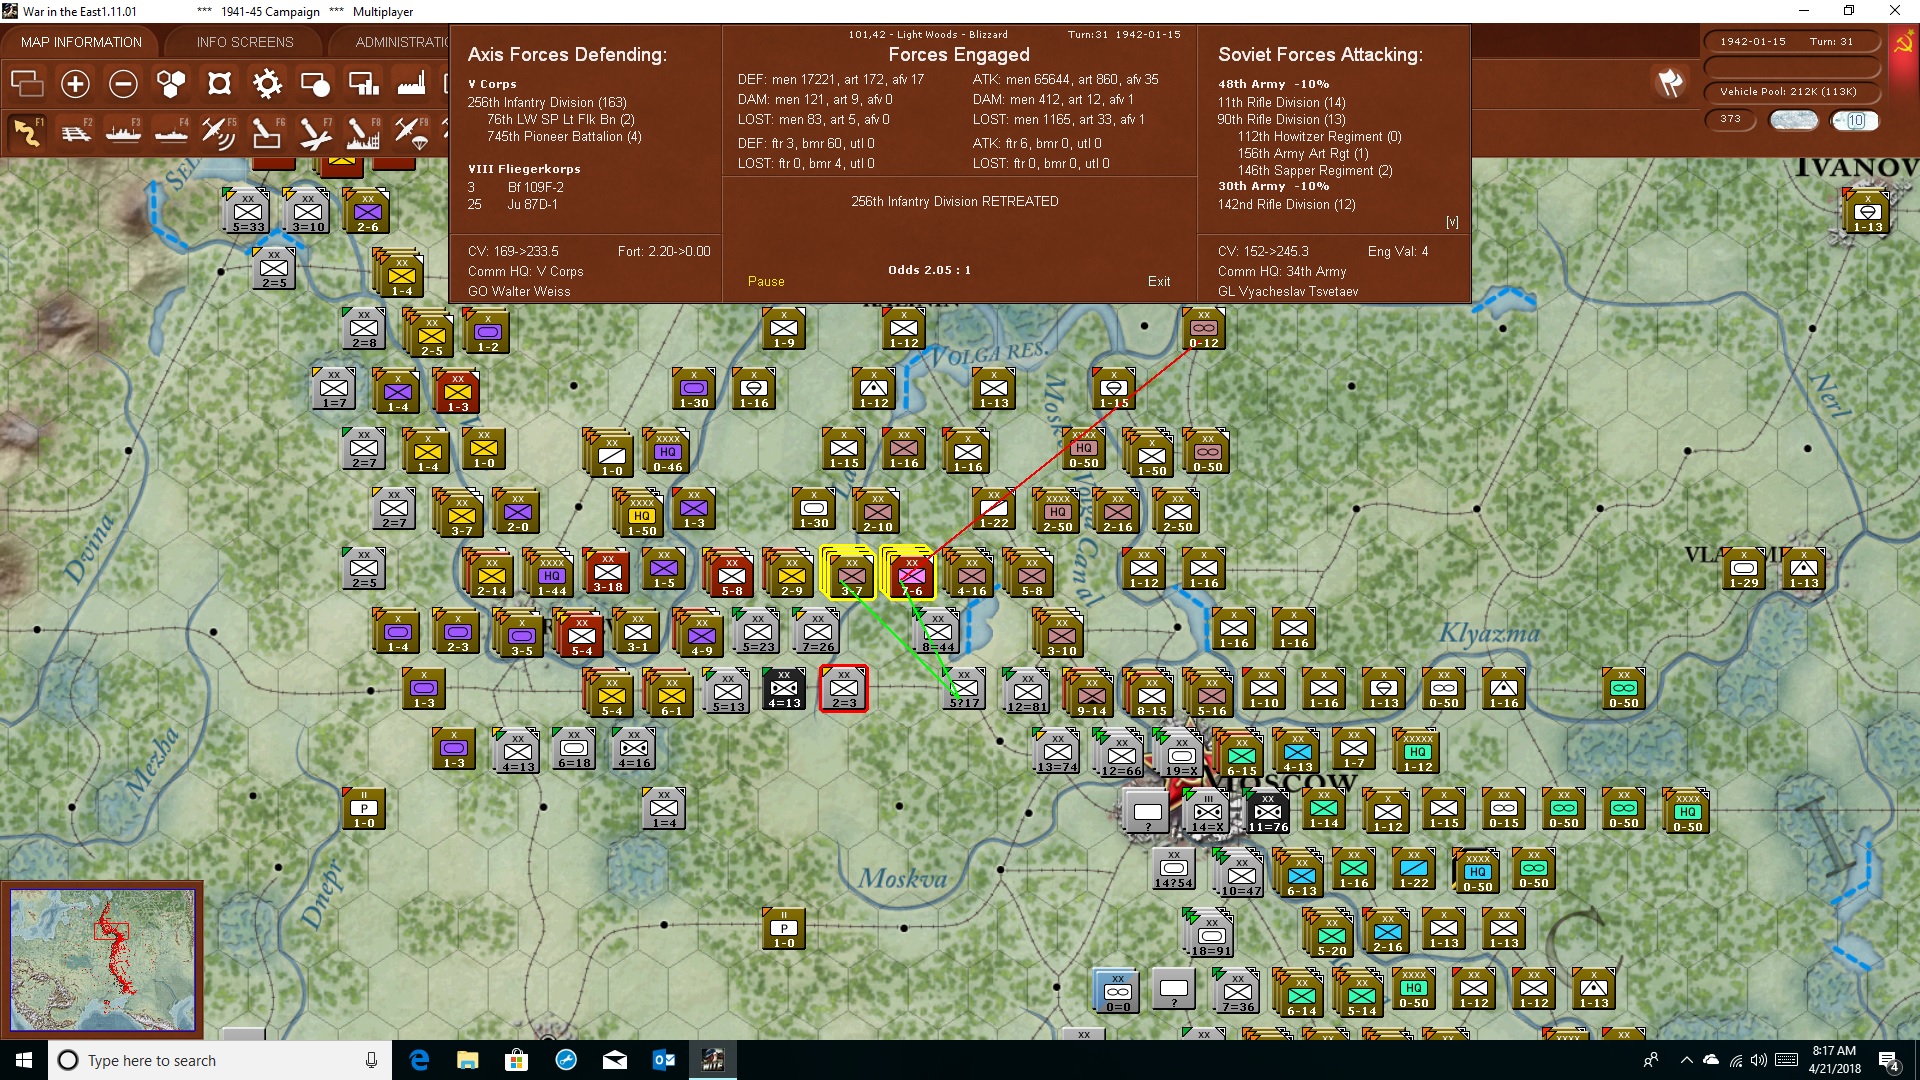Click the overlapping windows map view icon

point(27,84)
